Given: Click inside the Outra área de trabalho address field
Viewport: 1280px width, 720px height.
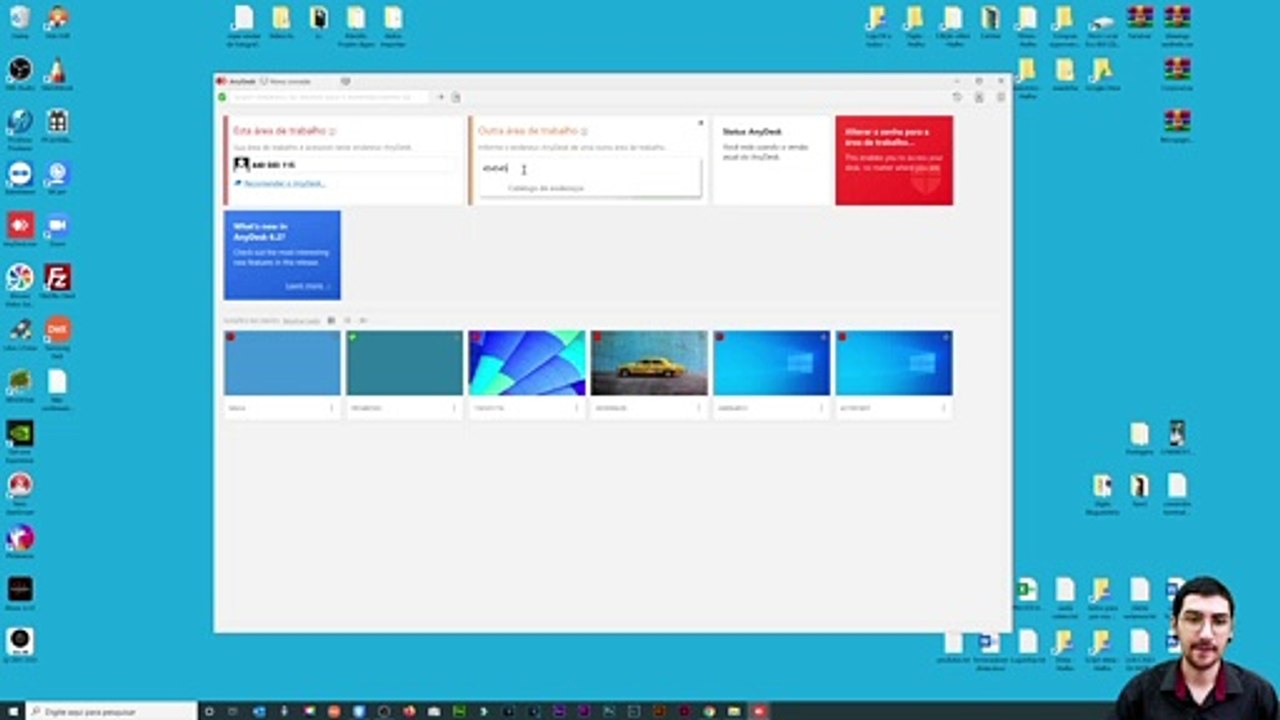Looking at the screenshot, I should tap(590, 169).
